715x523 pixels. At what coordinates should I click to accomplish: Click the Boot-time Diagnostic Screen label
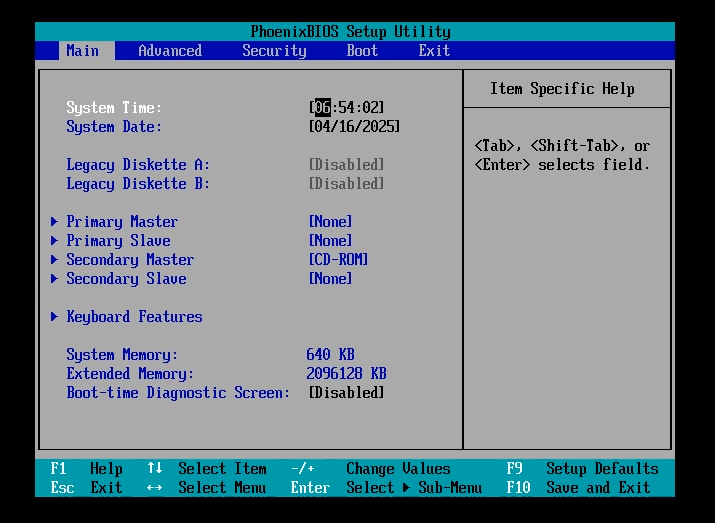pyautogui.click(x=178, y=393)
